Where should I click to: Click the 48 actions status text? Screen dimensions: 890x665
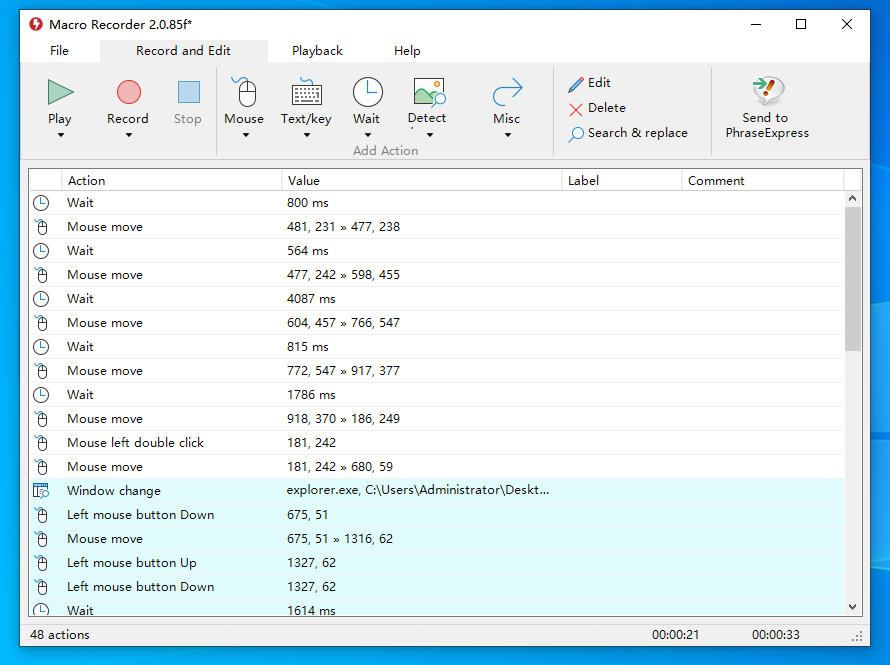pyautogui.click(x=60, y=635)
